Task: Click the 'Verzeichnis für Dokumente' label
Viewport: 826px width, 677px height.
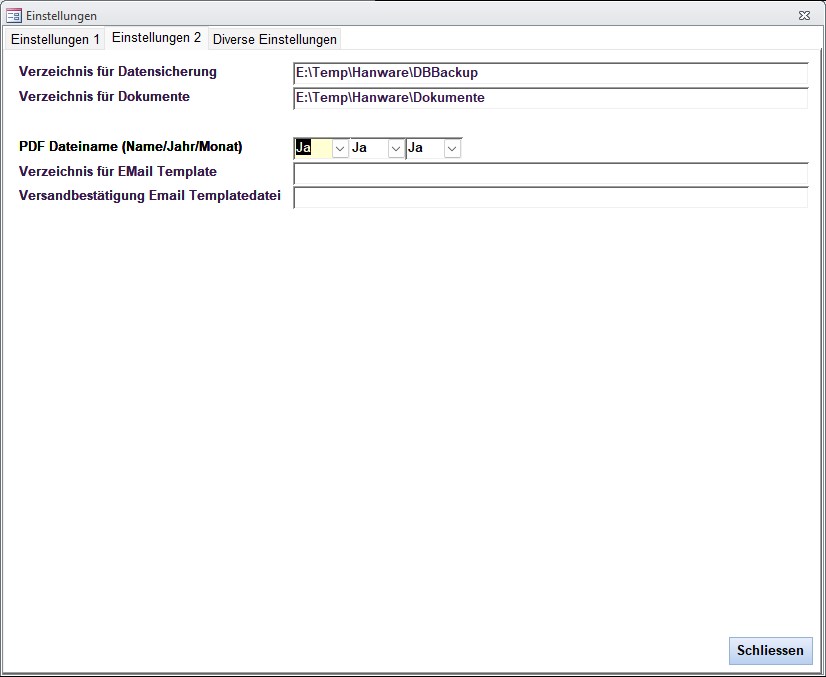Action: [x=104, y=97]
